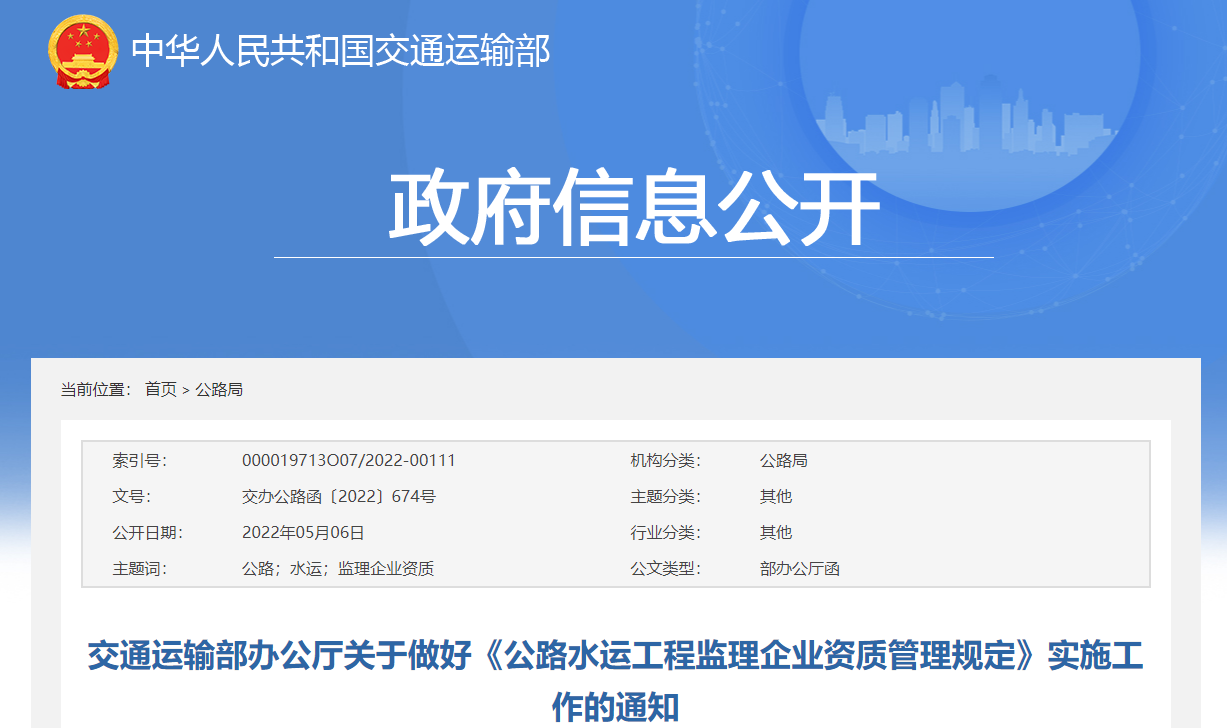
Task: Click the 部办公厅函 document type value
Action: click(x=799, y=569)
